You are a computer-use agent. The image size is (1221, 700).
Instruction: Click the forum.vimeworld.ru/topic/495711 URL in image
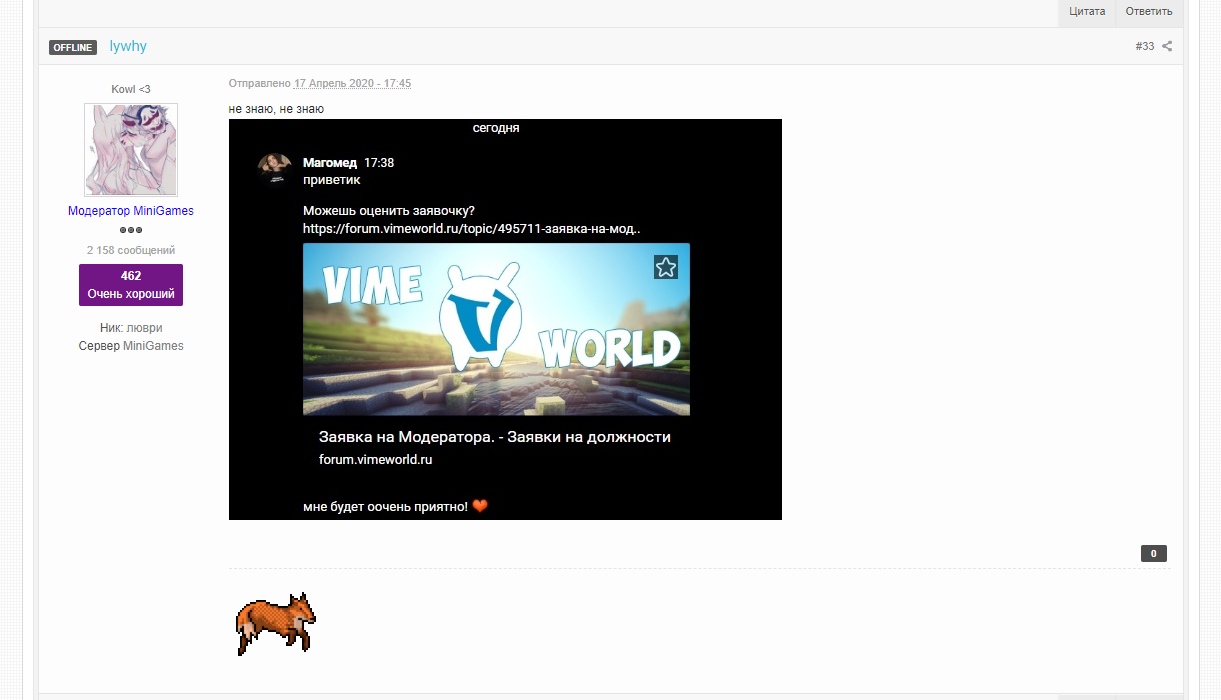click(x=472, y=229)
